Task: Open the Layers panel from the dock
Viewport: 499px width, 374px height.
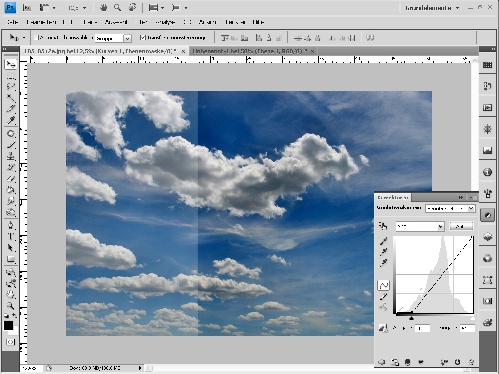Action: click(487, 237)
